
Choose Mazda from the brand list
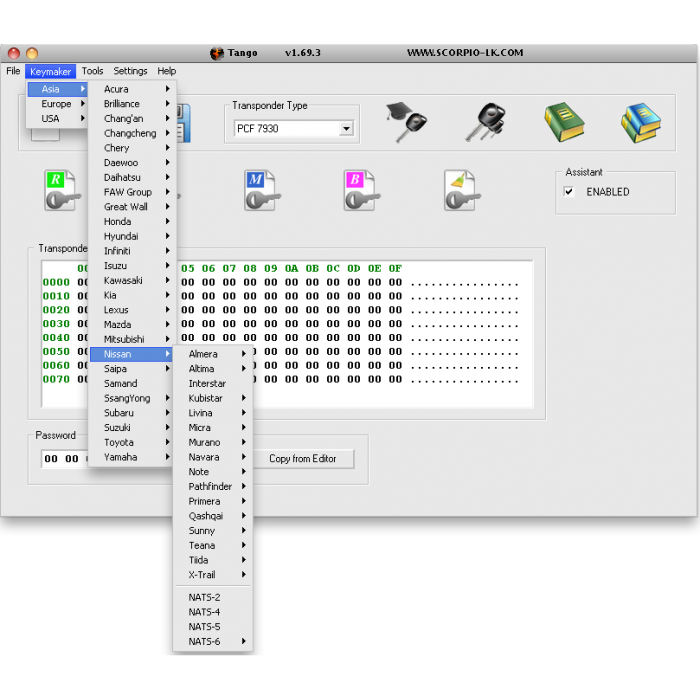pos(133,325)
